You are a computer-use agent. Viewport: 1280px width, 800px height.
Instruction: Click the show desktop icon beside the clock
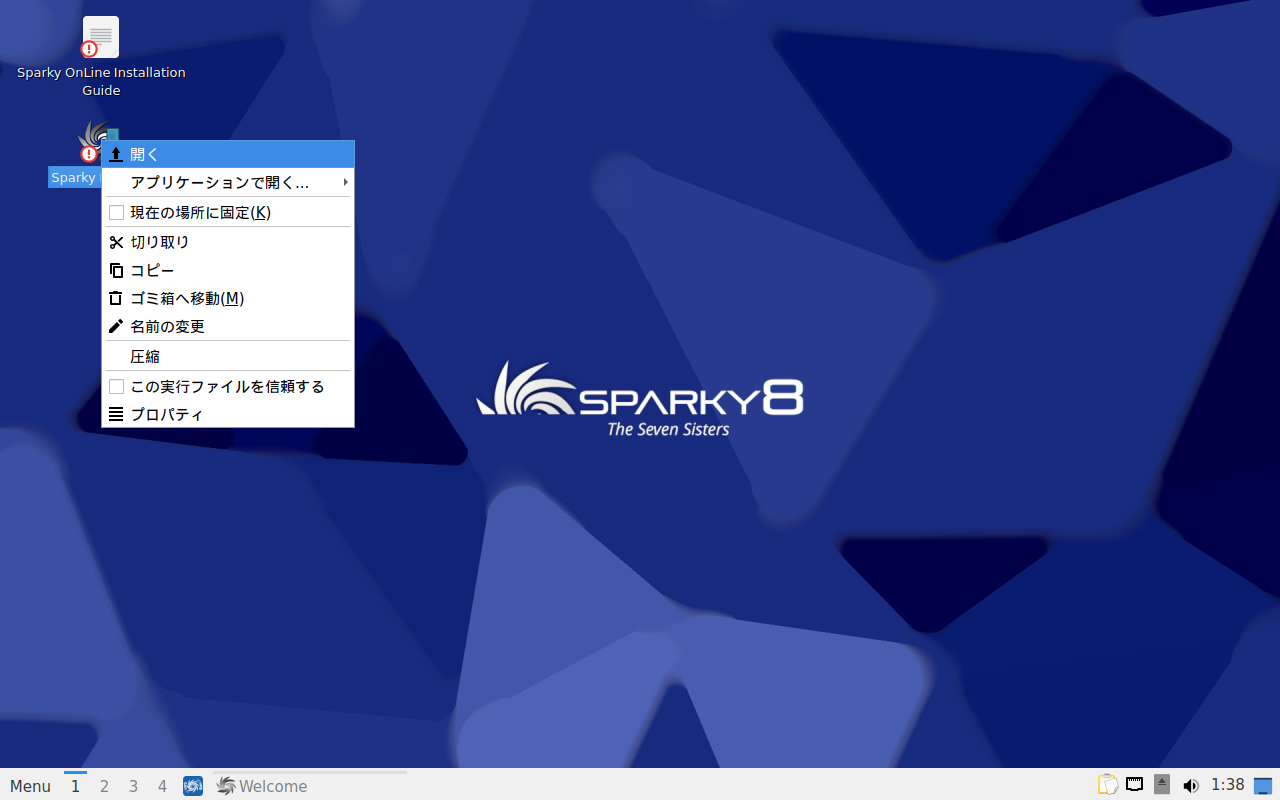click(1263, 786)
